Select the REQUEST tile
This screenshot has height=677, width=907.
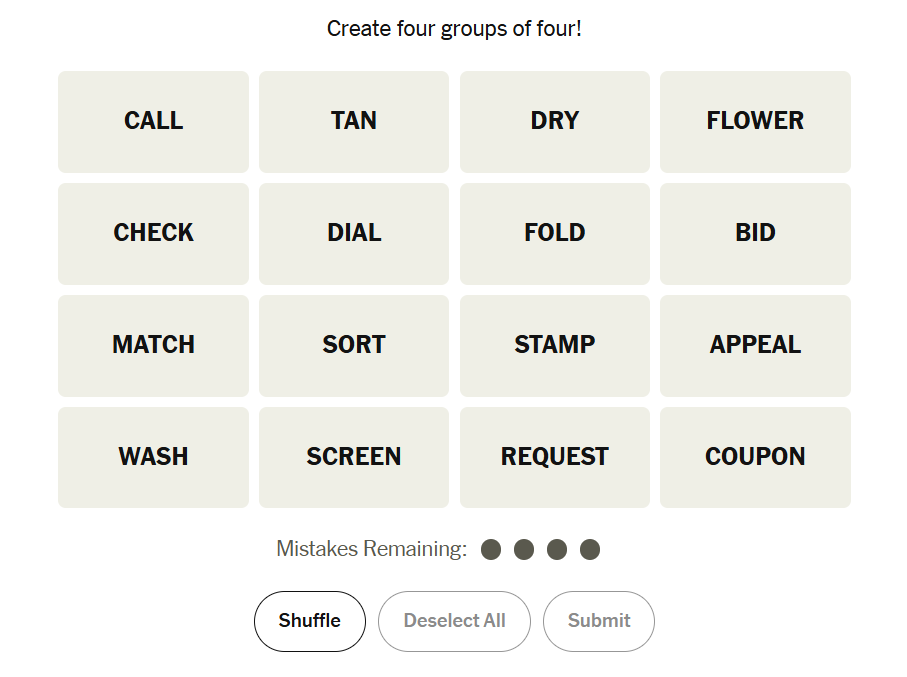pos(555,457)
